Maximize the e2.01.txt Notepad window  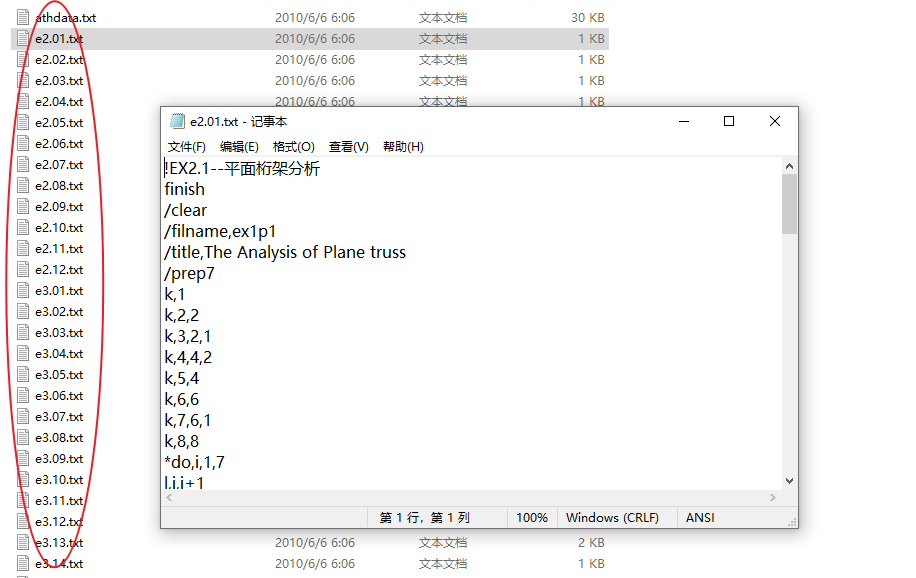728,121
